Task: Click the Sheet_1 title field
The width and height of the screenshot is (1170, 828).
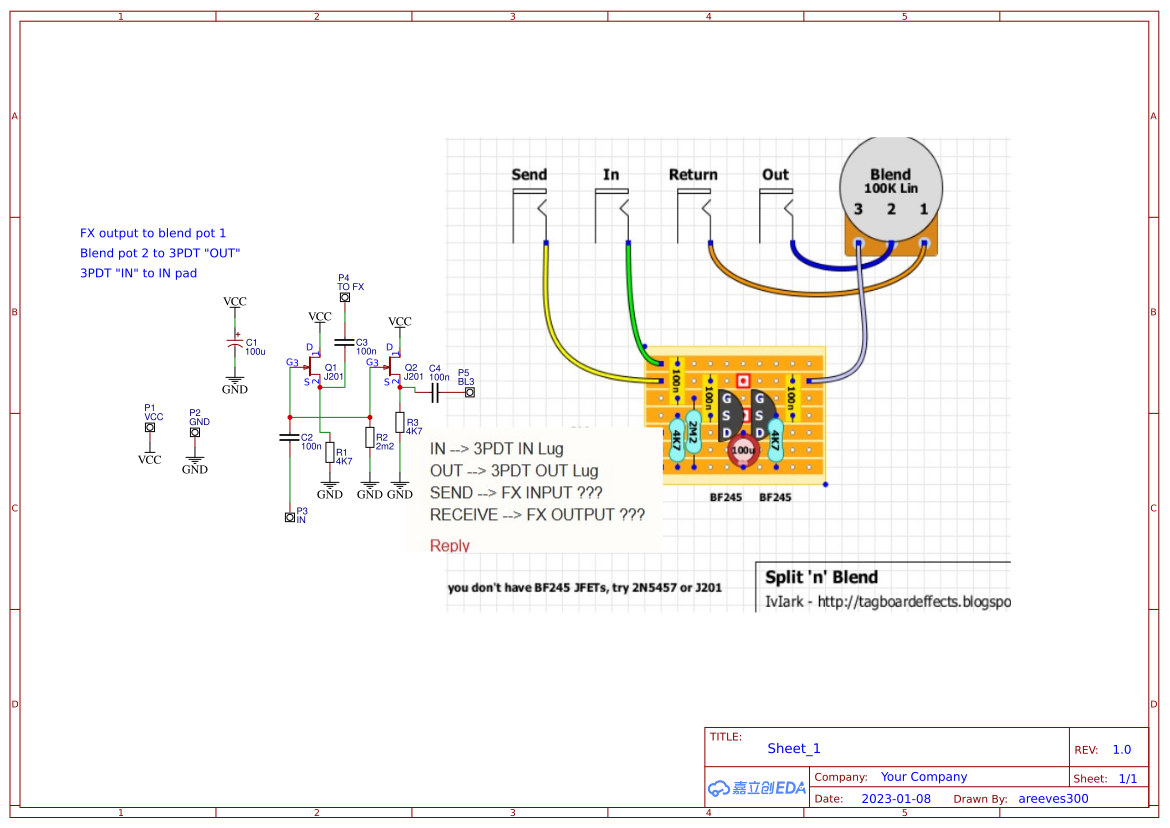Action: [x=793, y=748]
